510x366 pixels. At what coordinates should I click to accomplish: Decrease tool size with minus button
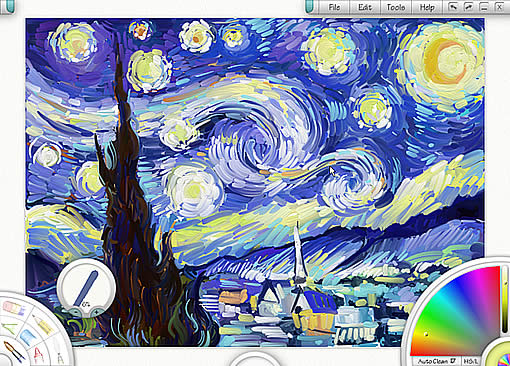point(76,312)
